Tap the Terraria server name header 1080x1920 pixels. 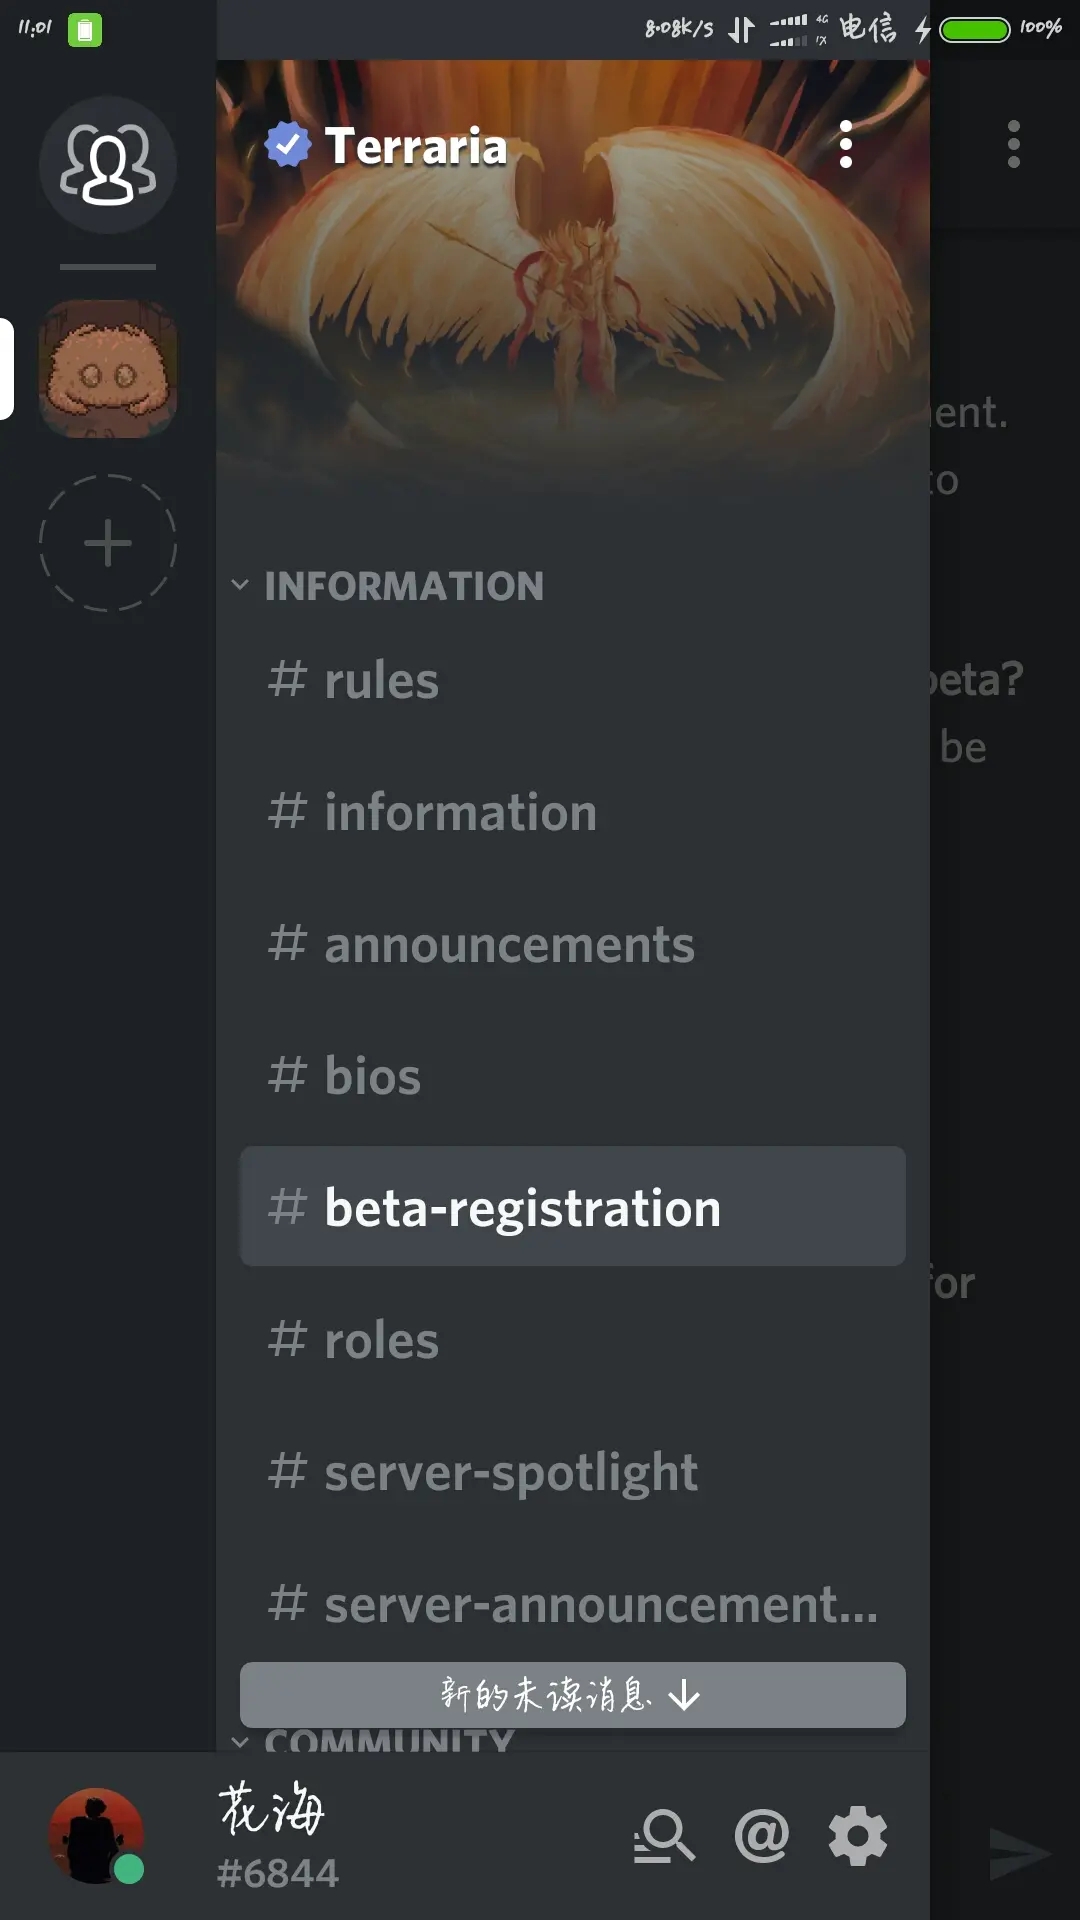416,146
